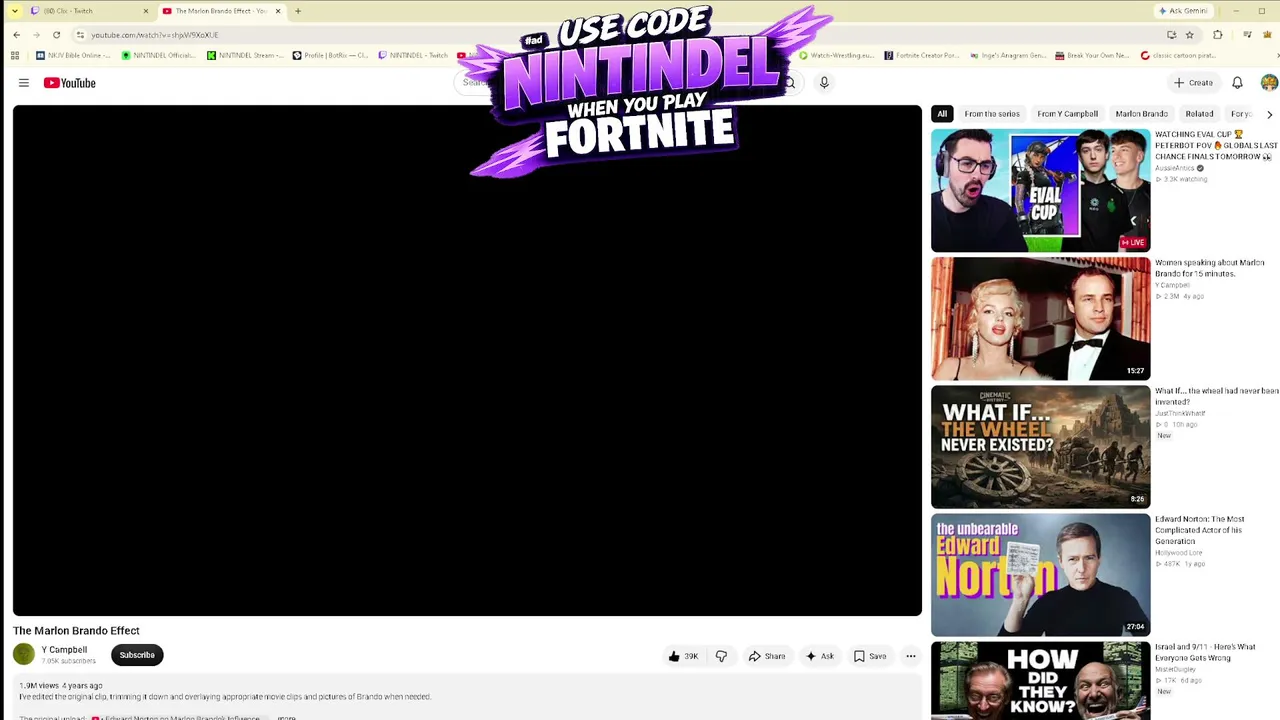Open the crown profile icon in toolbar
The image size is (1280, 720).
tap(1267, 35)
